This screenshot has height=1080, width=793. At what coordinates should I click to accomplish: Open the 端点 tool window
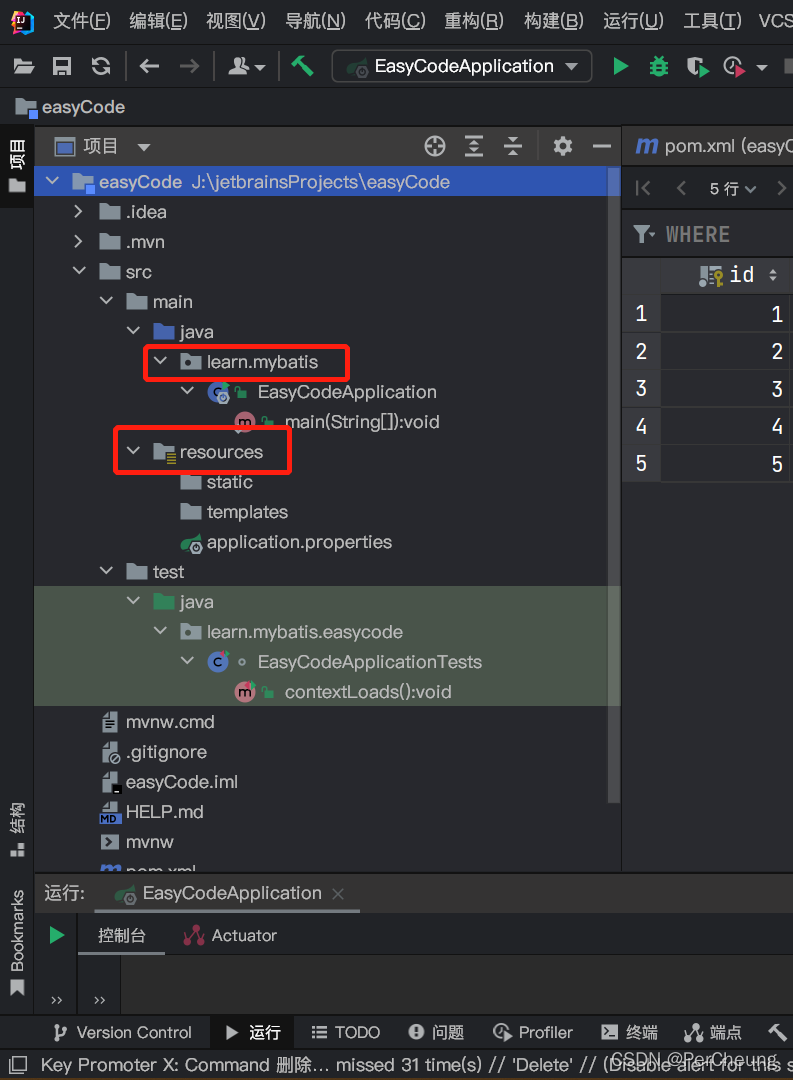[712, 1032]
